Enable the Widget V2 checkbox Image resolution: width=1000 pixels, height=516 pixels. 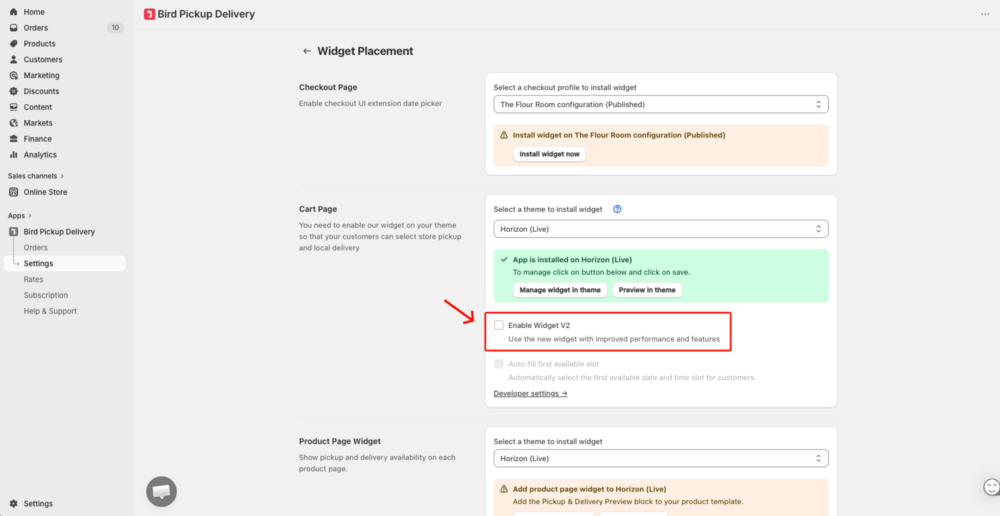click(x=499, y=325)
